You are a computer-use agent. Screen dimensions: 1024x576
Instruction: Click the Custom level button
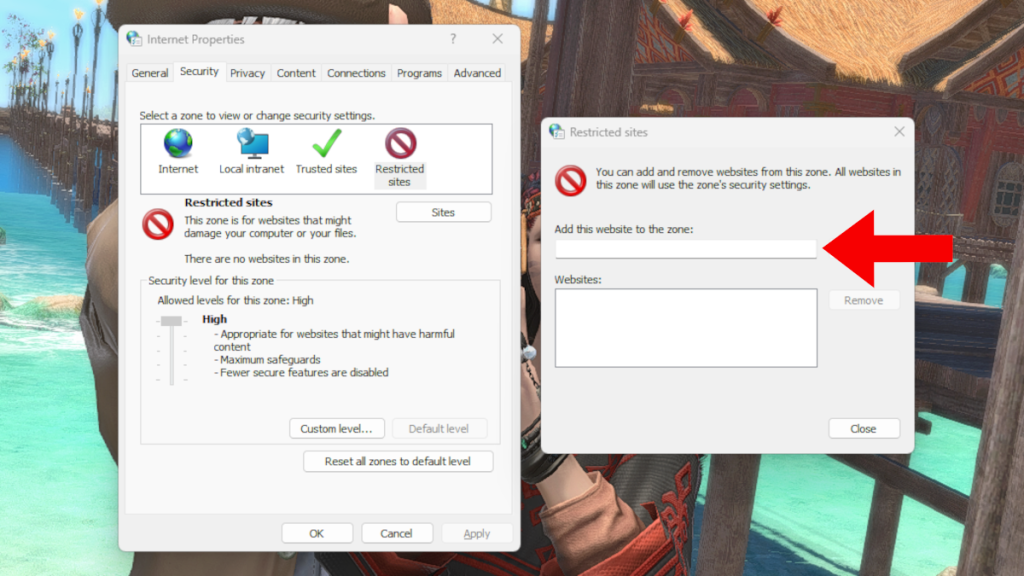click(x=337, y=428)
